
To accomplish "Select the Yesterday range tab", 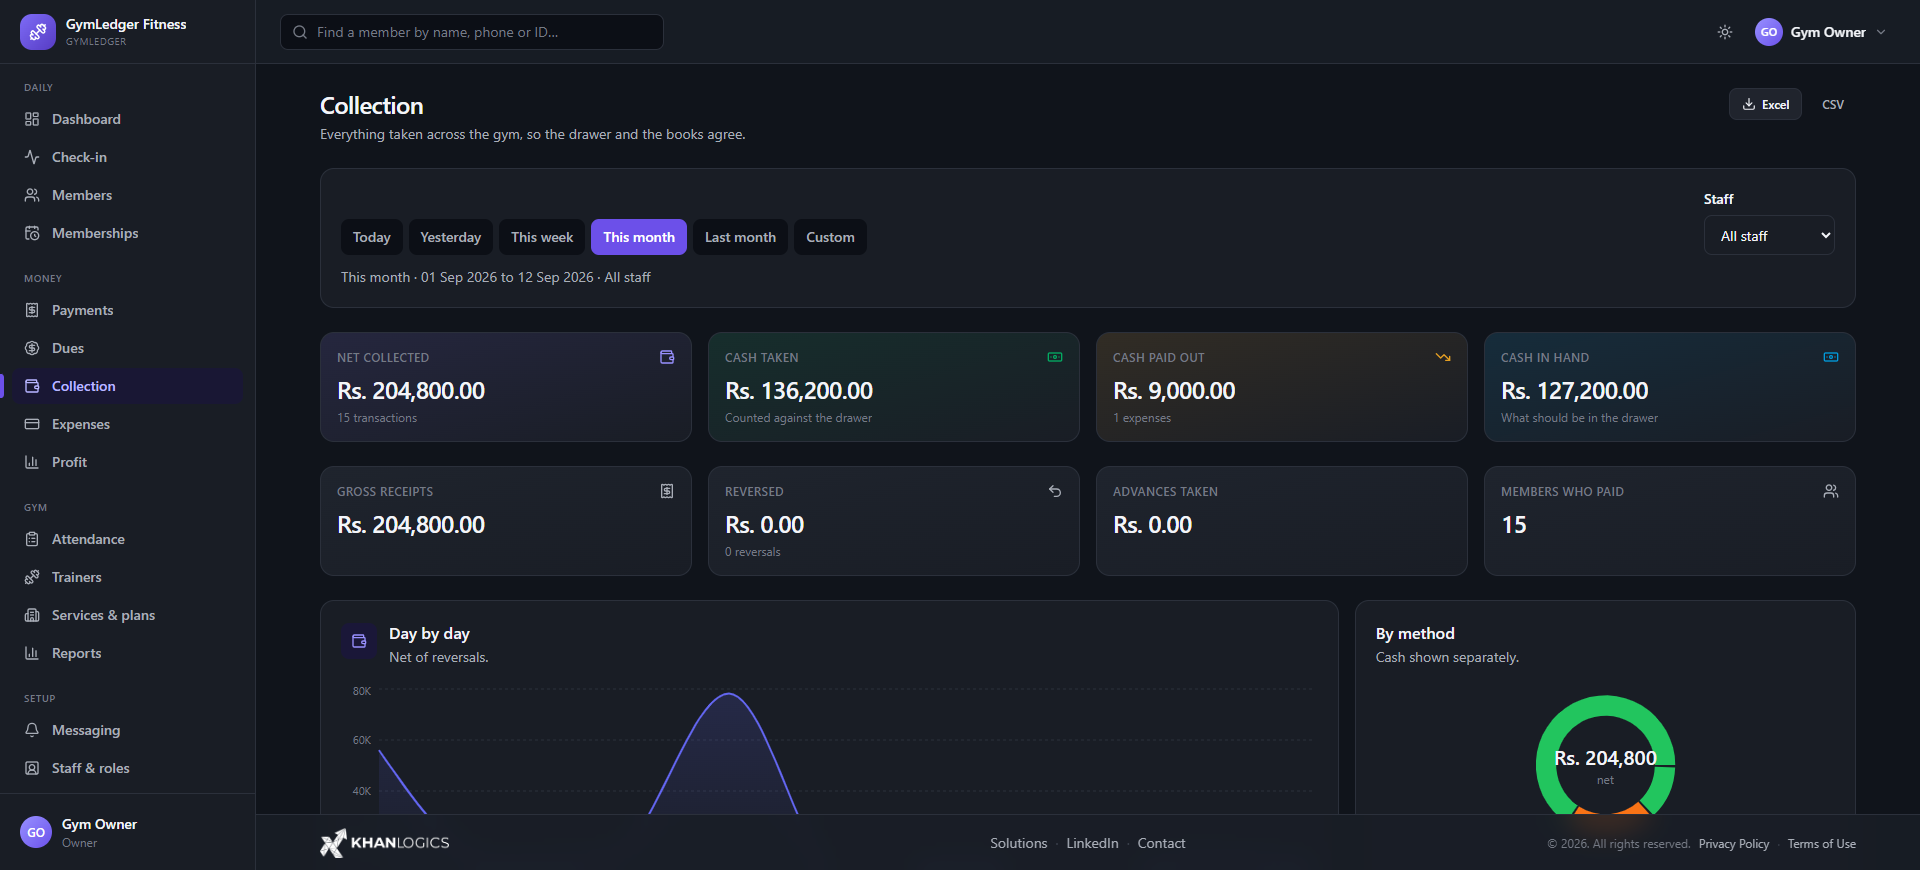I will (x=451, y=237).
